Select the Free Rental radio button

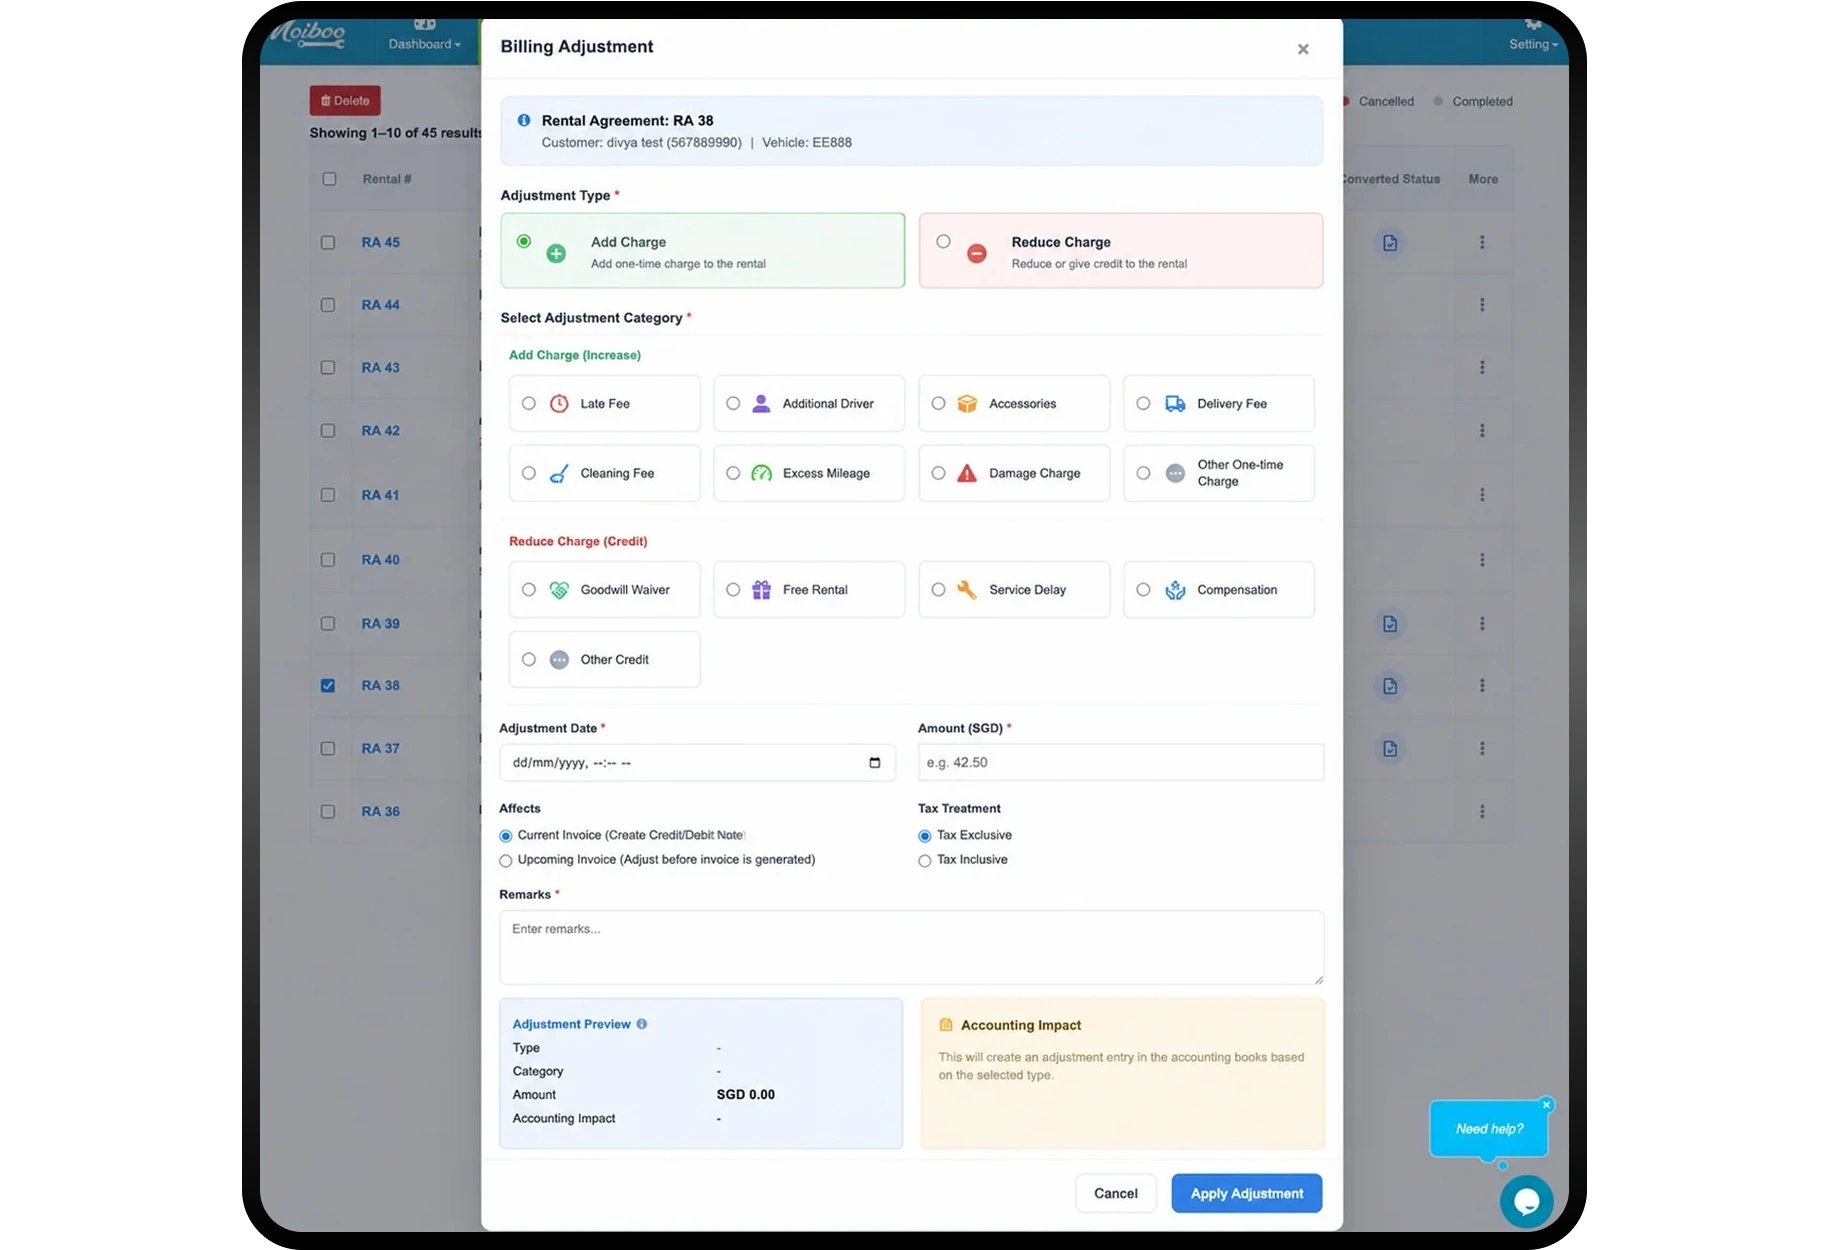tap(733, 590)
